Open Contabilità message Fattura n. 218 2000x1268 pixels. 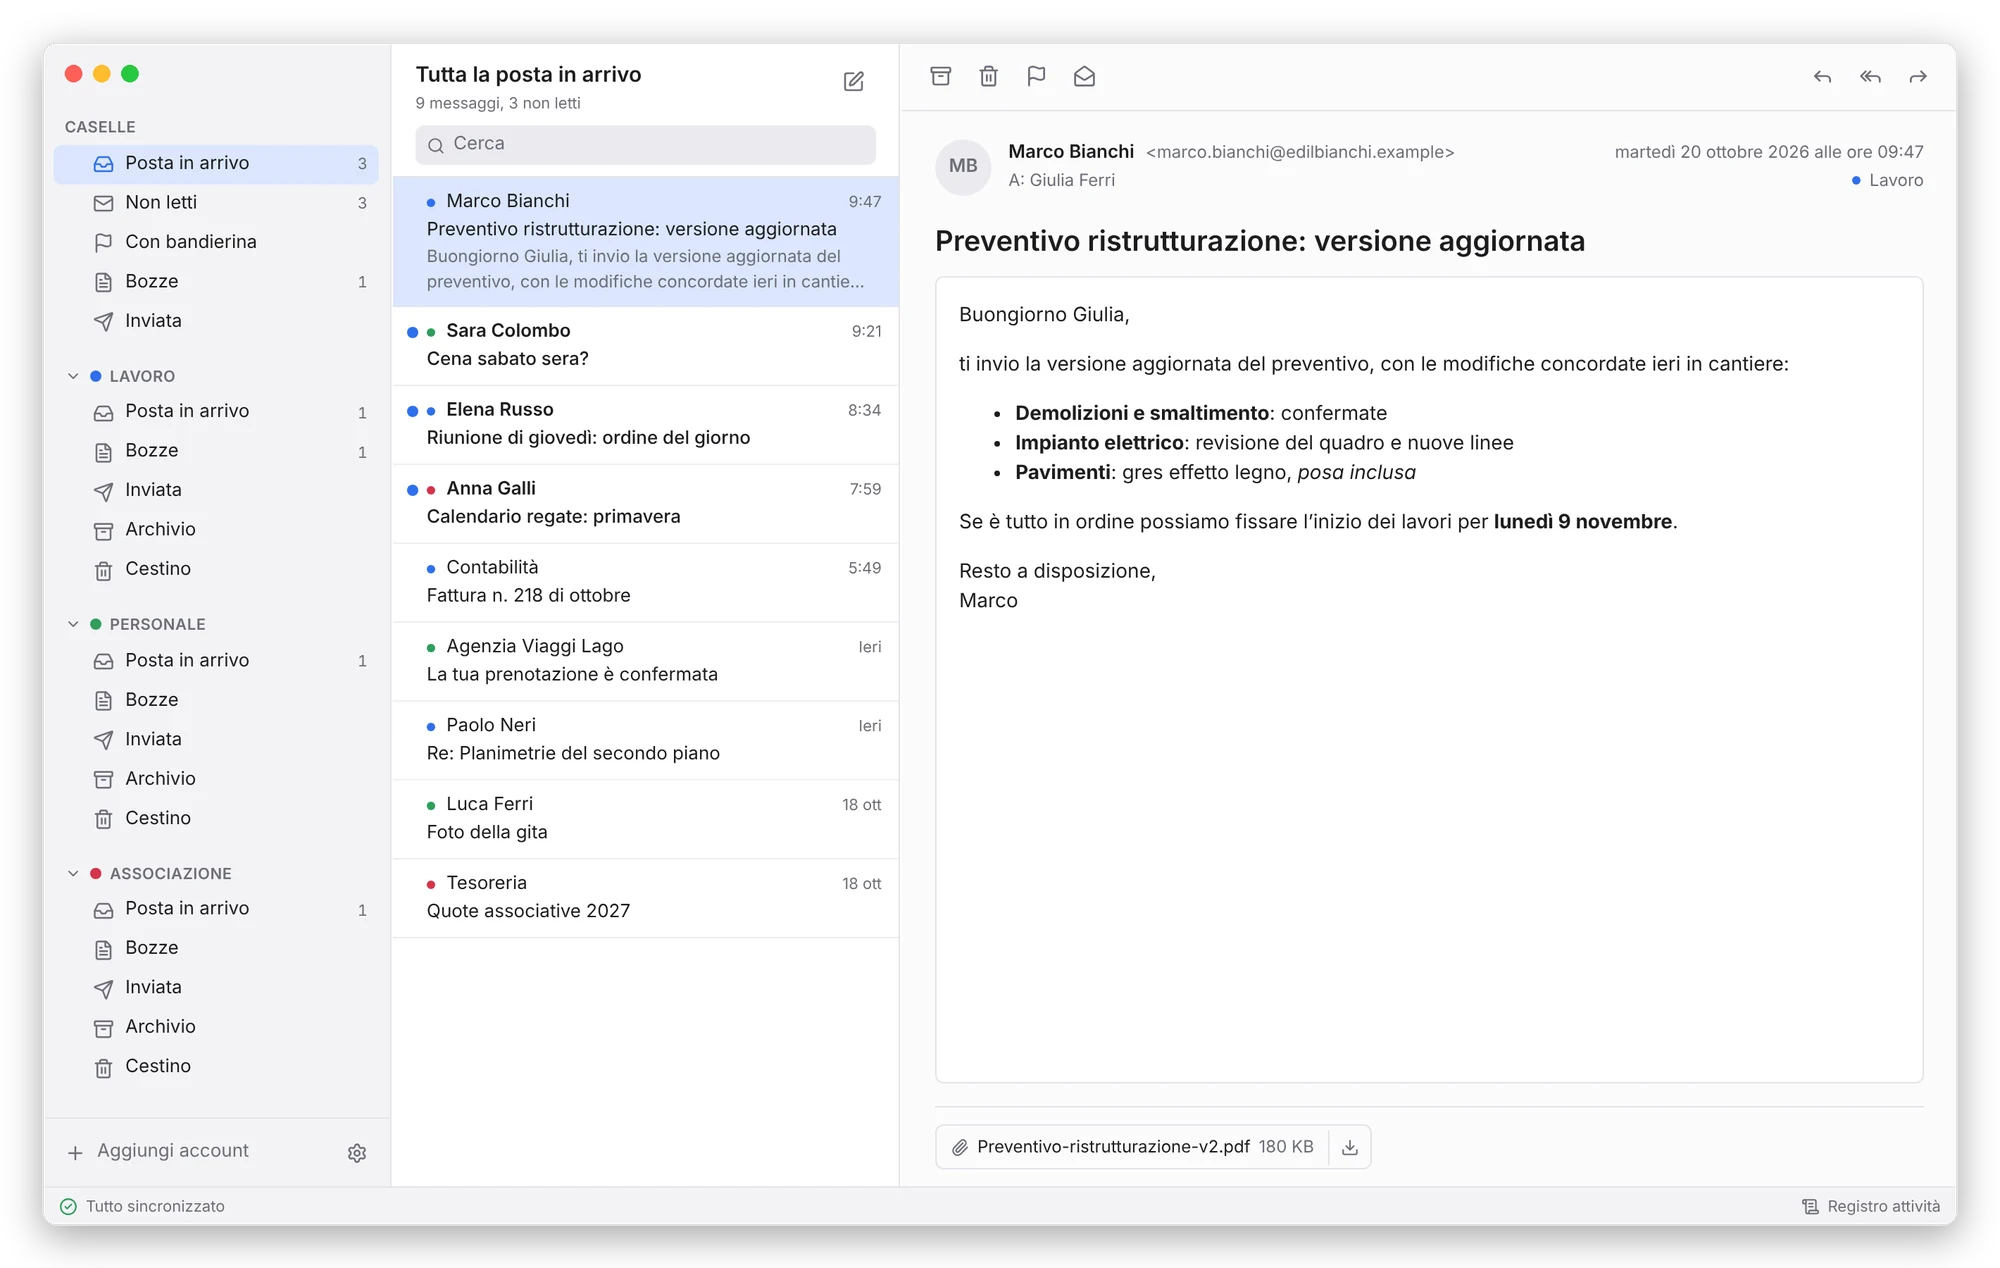click(x=645, y=582)
